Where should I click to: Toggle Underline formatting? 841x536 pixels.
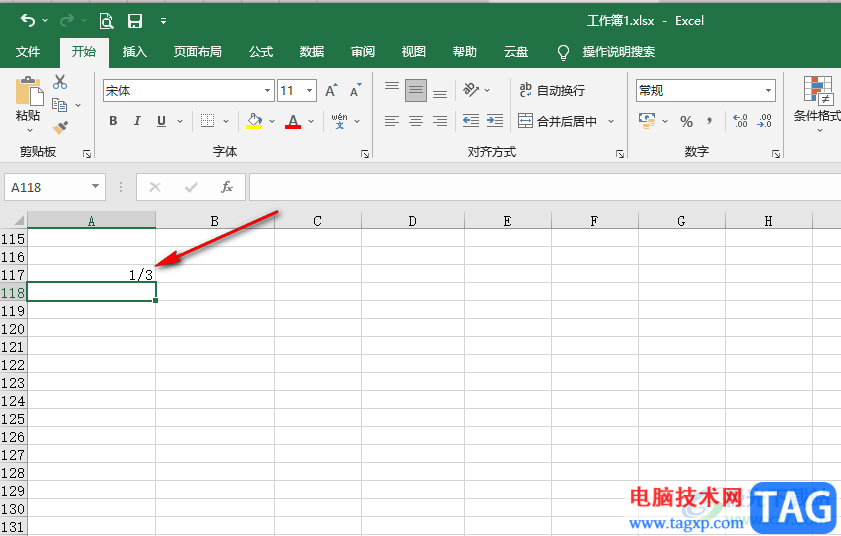[161, 121]
